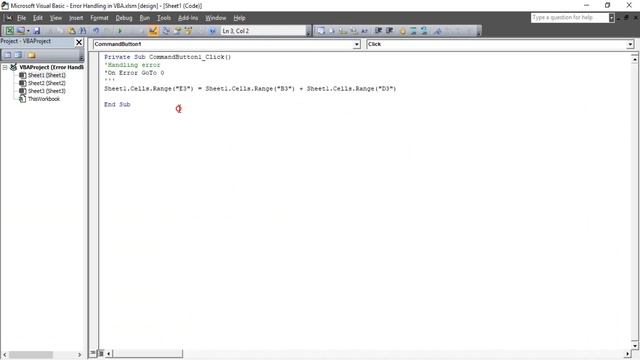The width and height of the screenshot is (640, 360).
Task: Switch to Procedure View at code bottom
Action: pyautogui.click(x=93, y=353)
